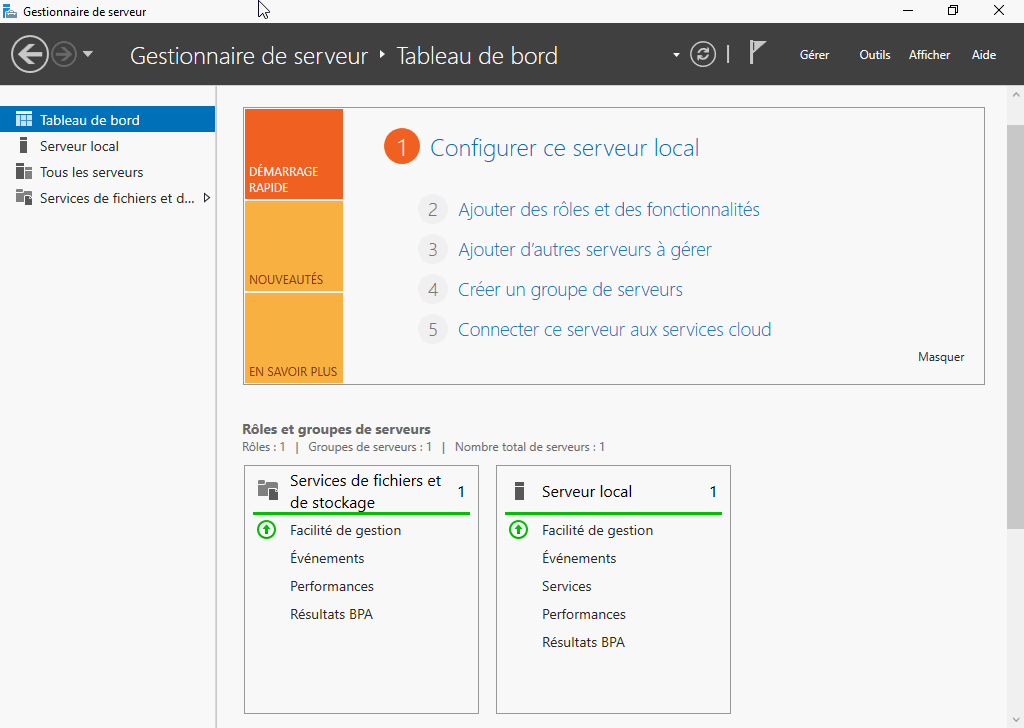Hide welcome panel with Masquer
Viewport: 1024px width, 728px height.
tap(940, 357)
